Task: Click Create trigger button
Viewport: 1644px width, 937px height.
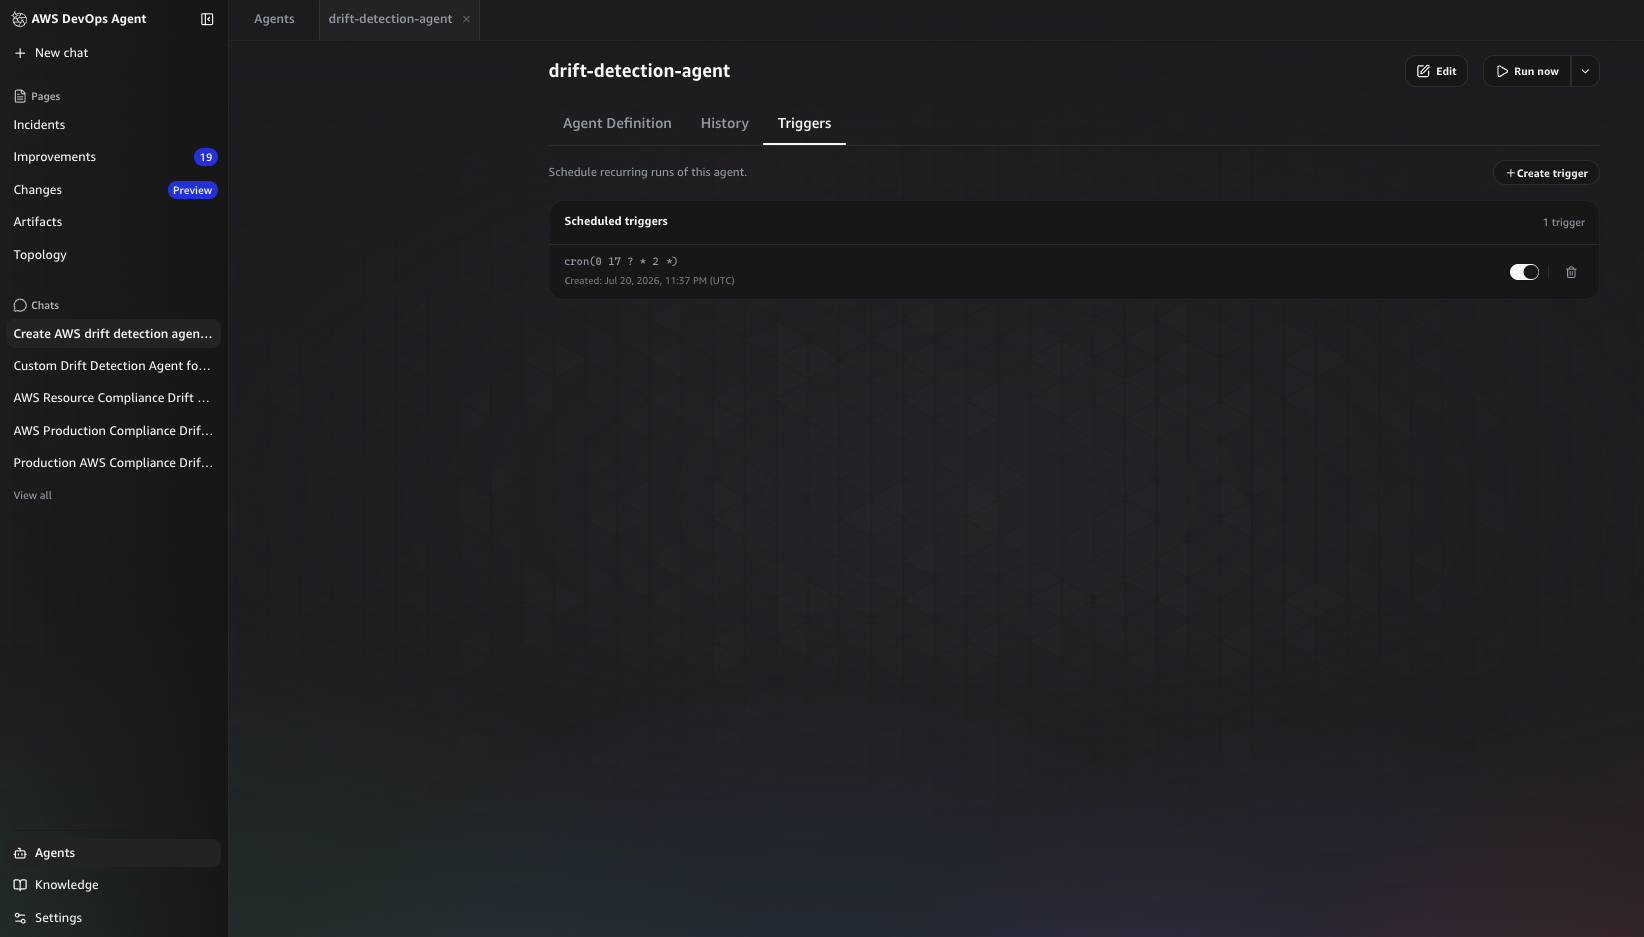Action: coord(1546,173)
